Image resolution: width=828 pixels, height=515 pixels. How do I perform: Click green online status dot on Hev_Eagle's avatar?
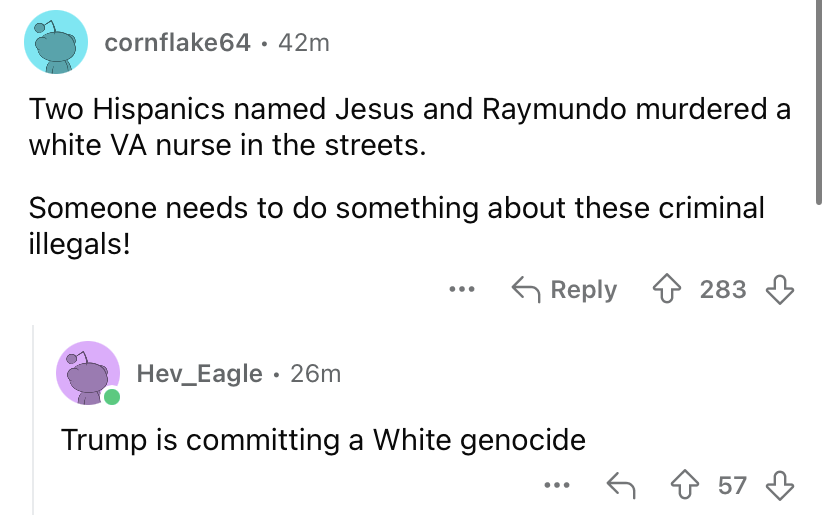110,397
